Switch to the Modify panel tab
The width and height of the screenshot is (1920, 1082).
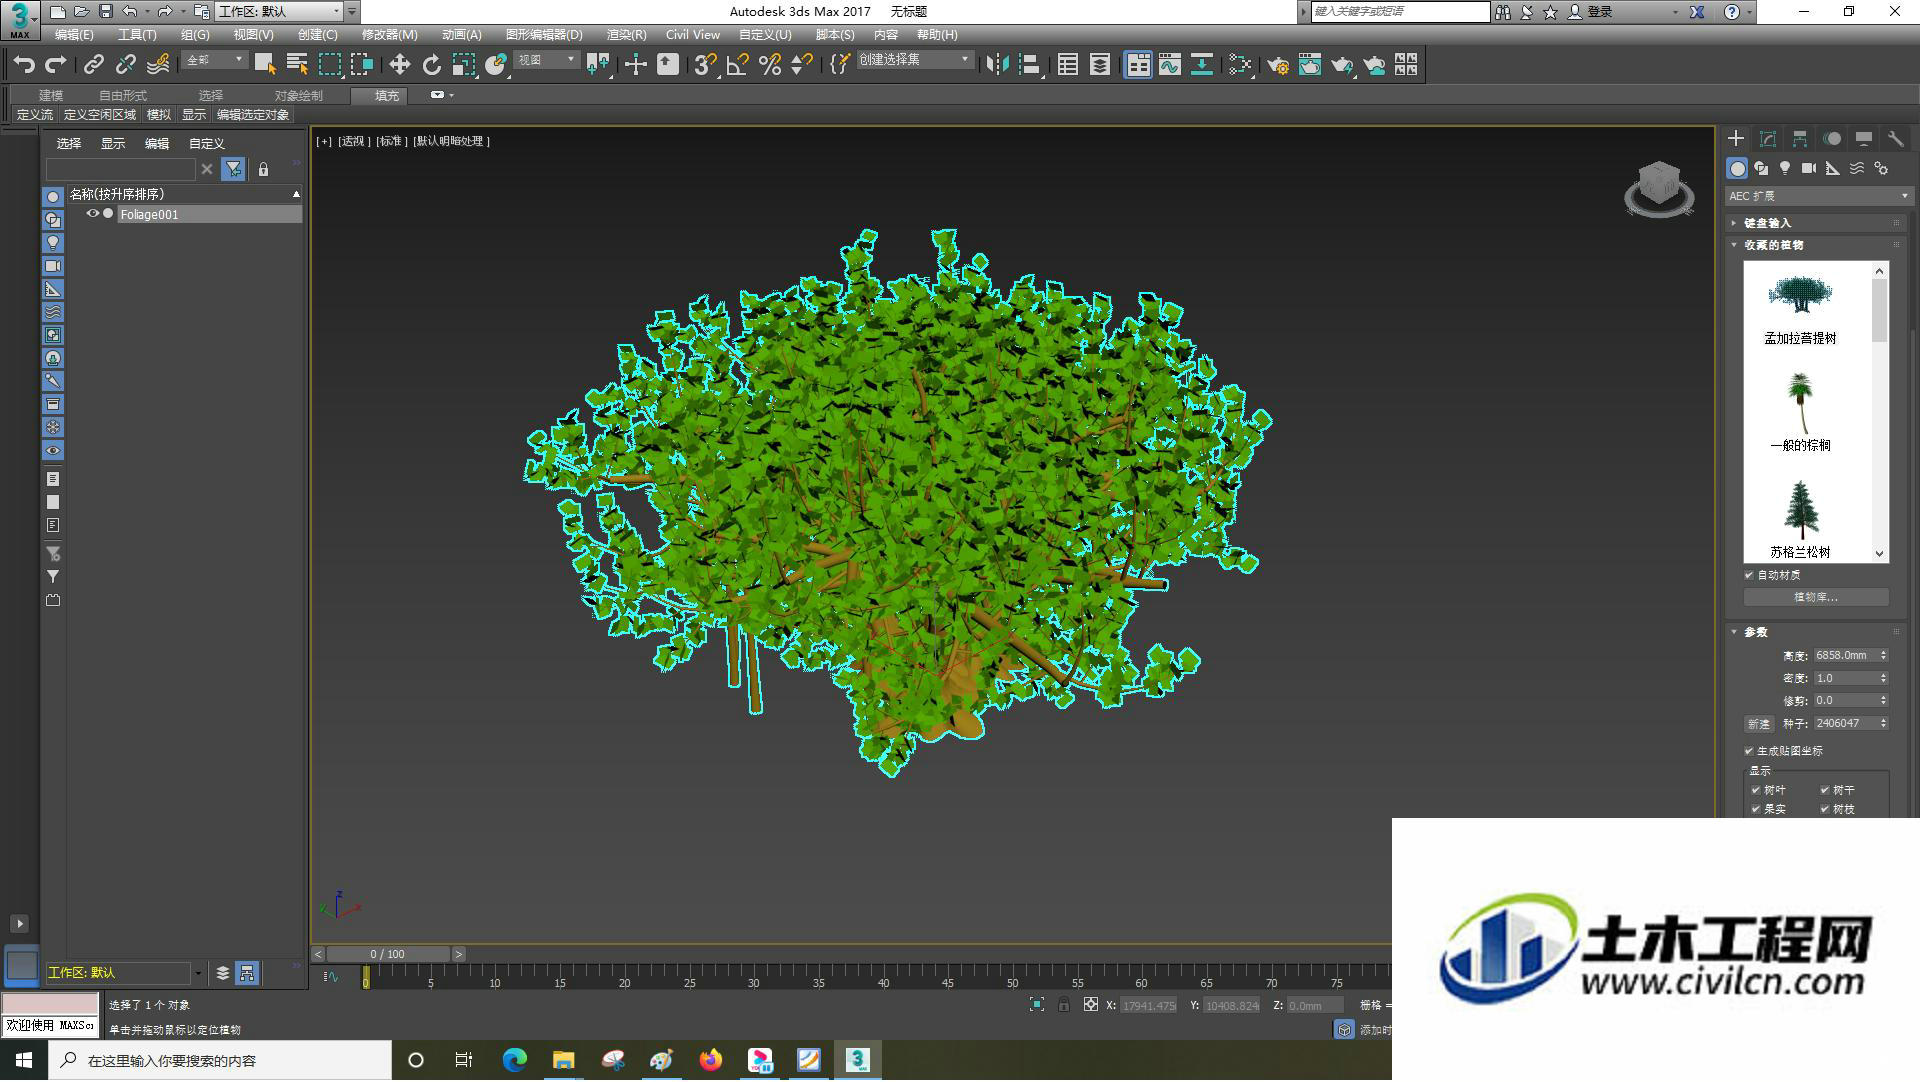1768,139
